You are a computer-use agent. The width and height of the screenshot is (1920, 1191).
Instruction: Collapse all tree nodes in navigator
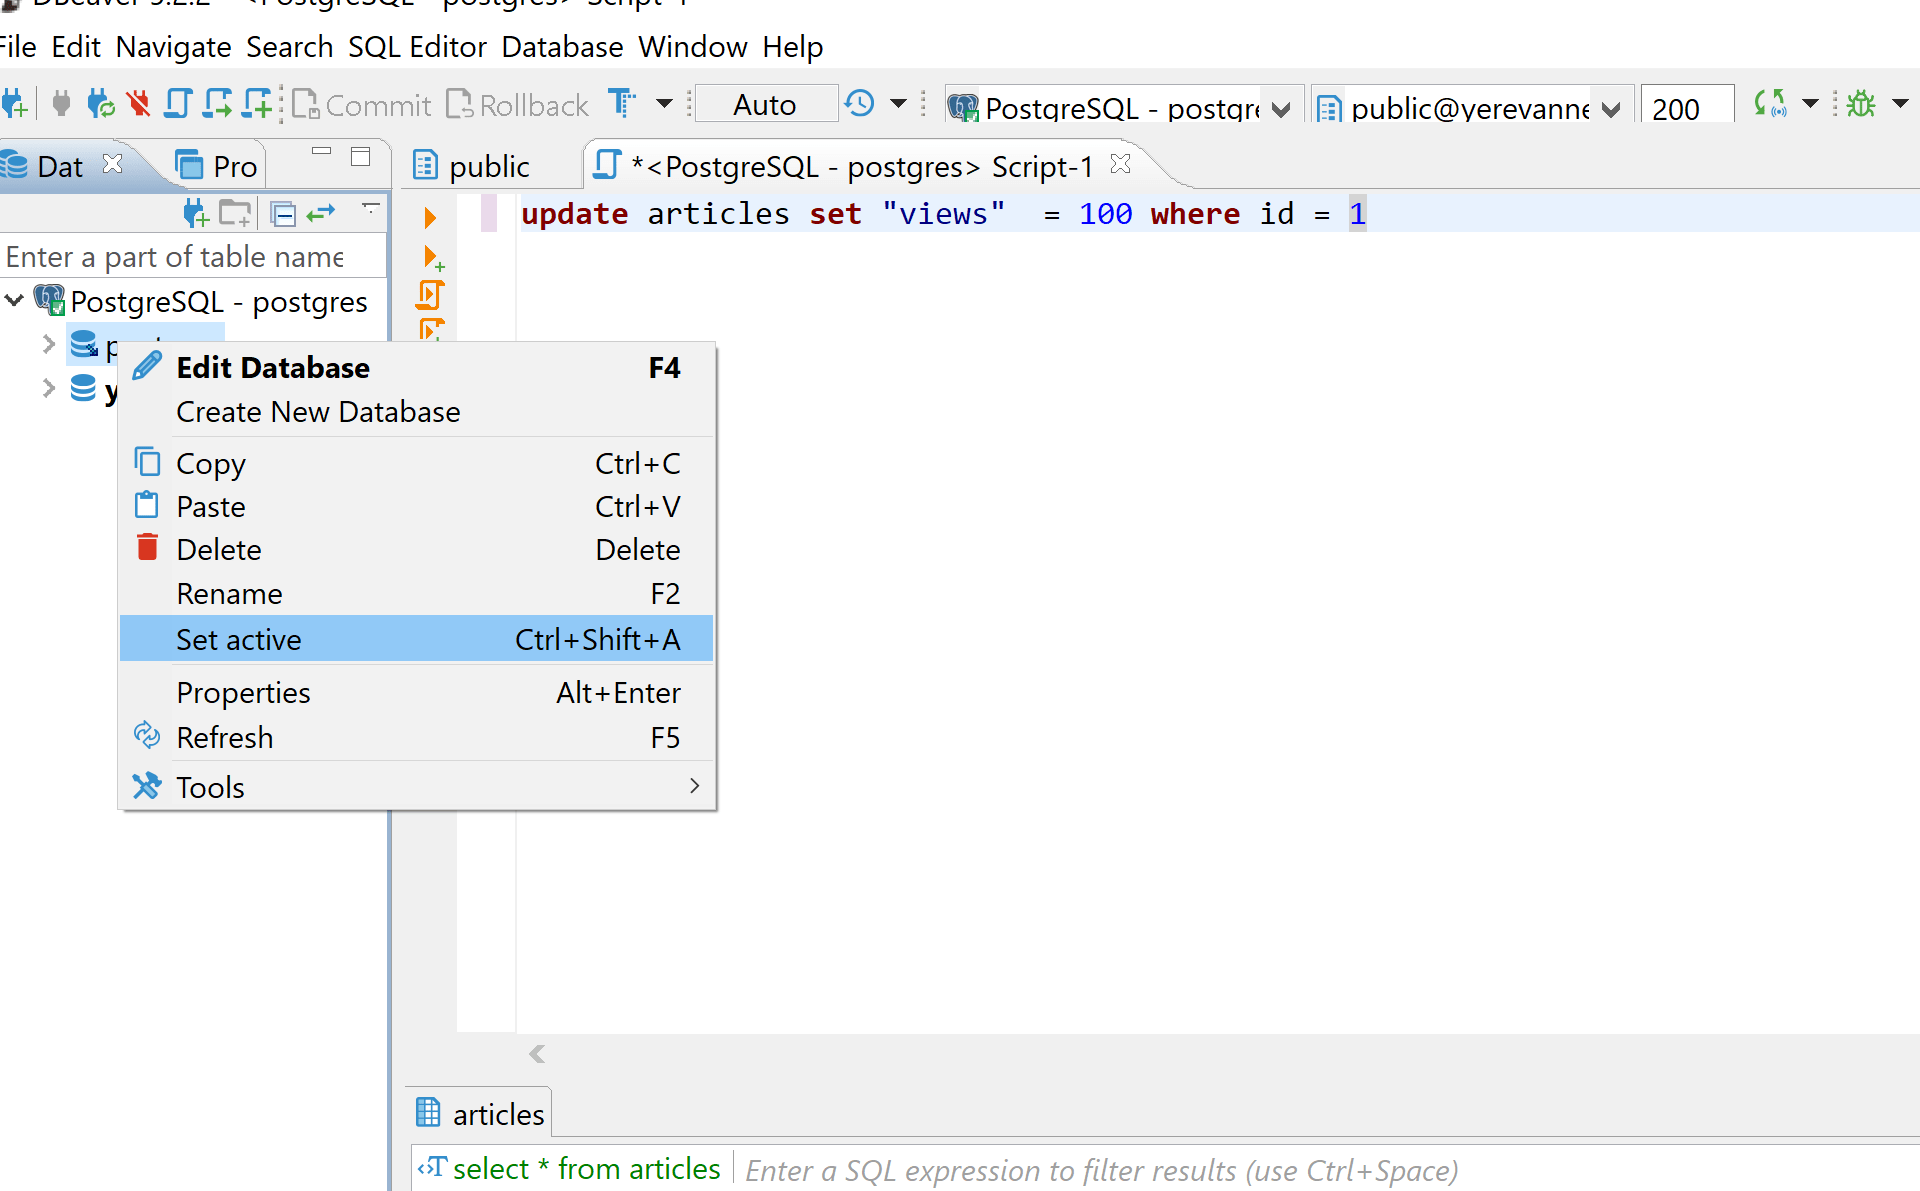pos(283,212)
